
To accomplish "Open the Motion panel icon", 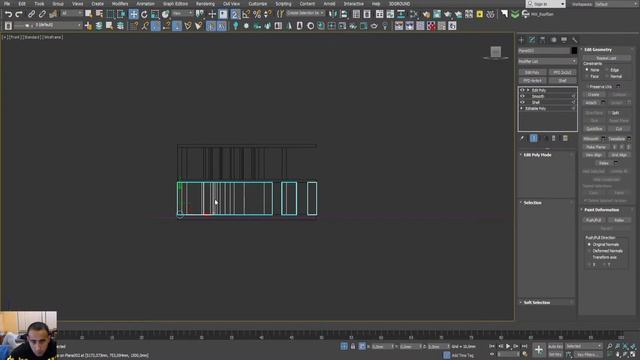I will click(x=553, y=40).
